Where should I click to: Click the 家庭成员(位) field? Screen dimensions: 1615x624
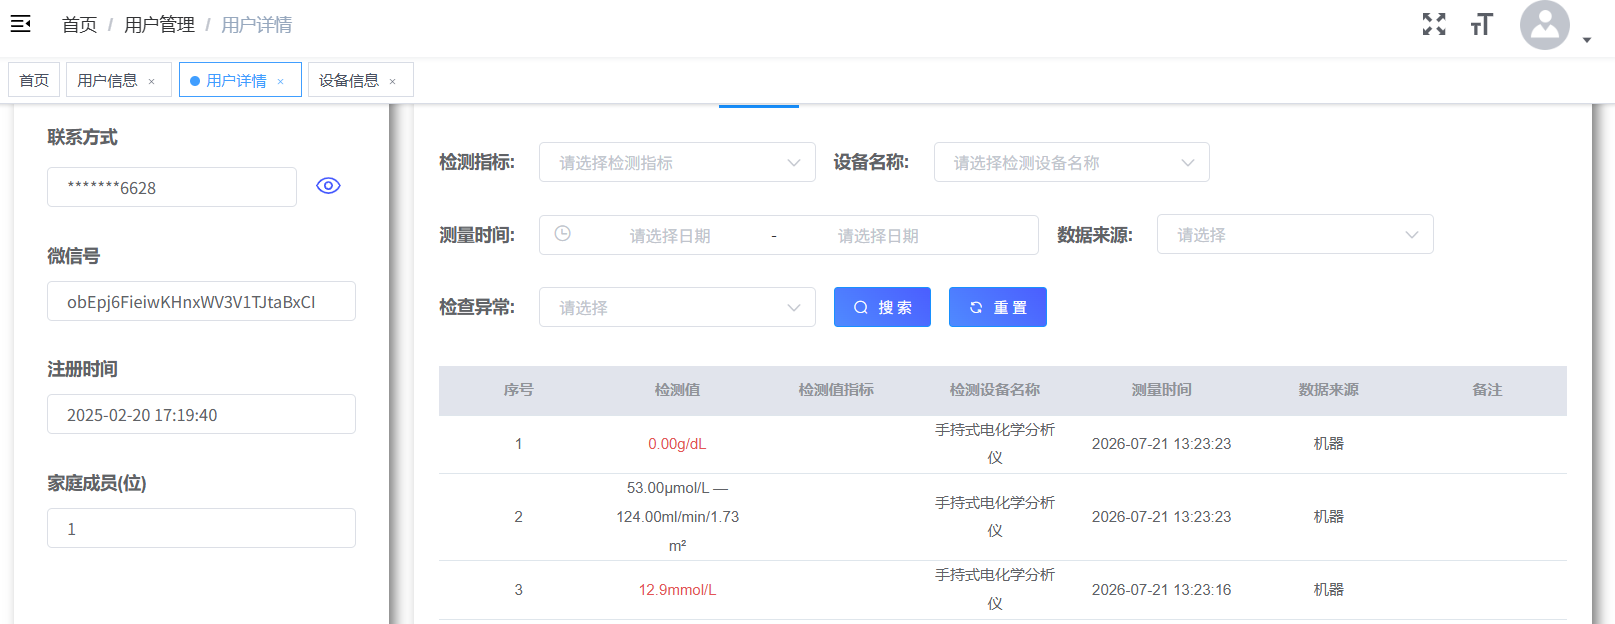pyautogui.click(x=201, y=528)
